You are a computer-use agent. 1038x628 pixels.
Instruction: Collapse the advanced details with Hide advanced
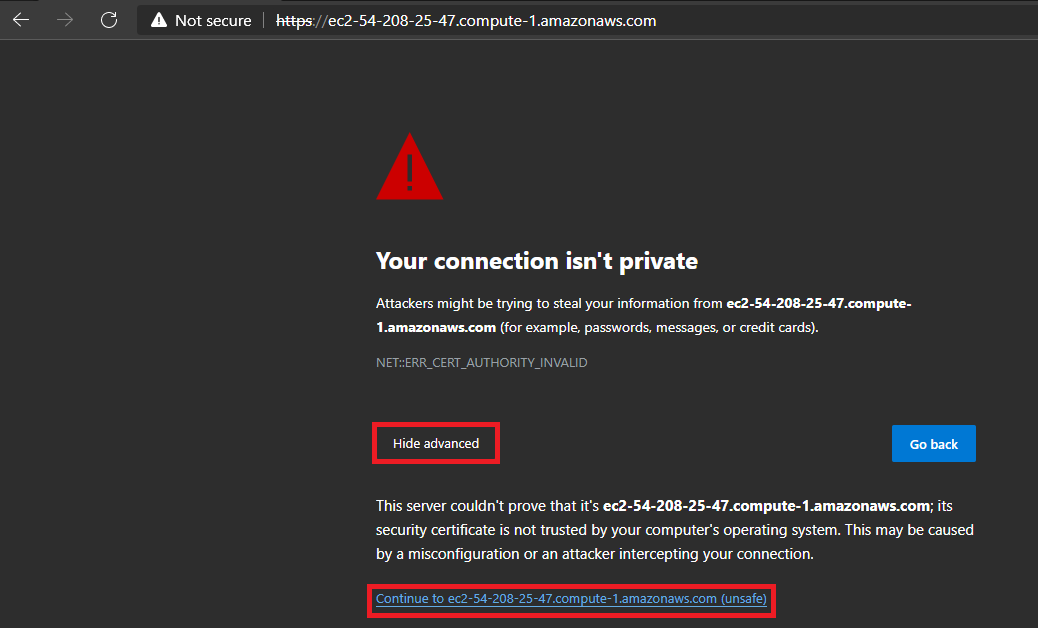(435, 443)
